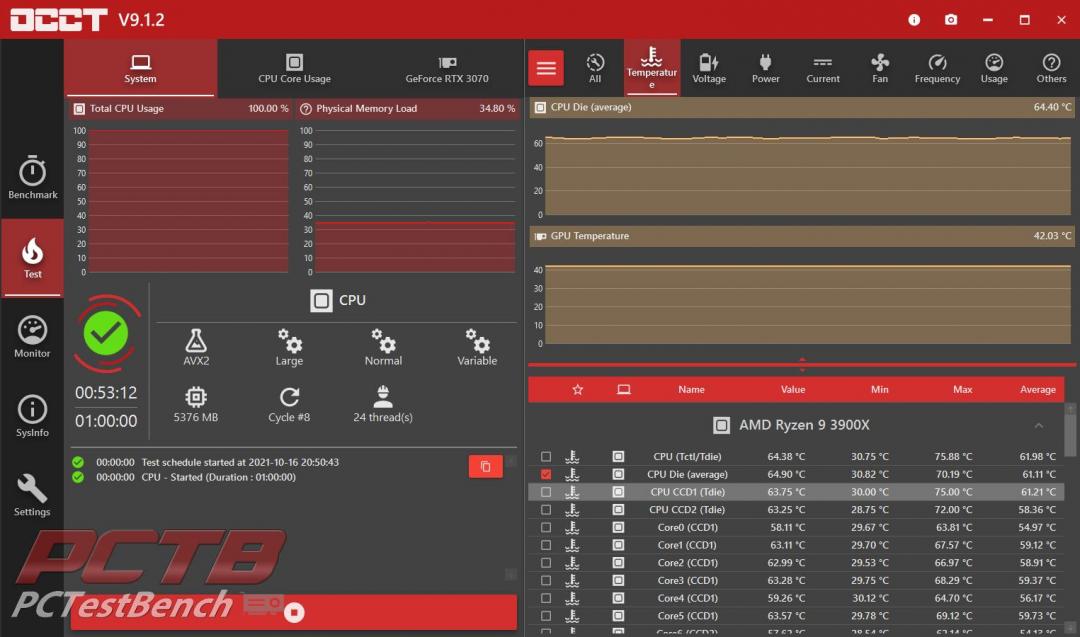
Task: Switch to the GeForce RTX 3070 tab
Action: click(x=447, y=67)
